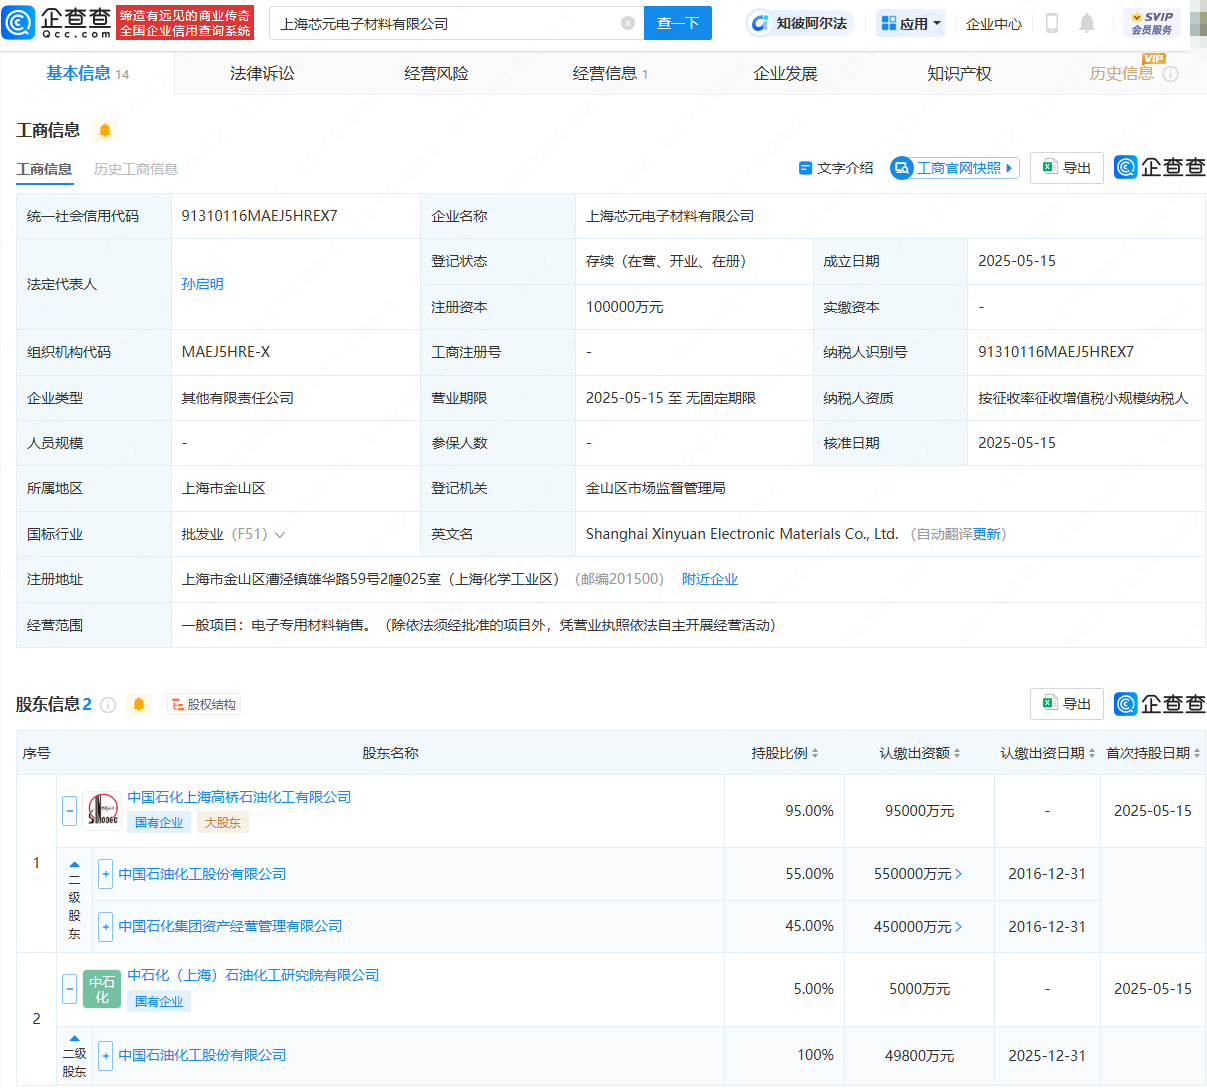This screenshot has width=1207, height=1088.
Task: Switch to 经营信息 tab
Action: [610, 73]
